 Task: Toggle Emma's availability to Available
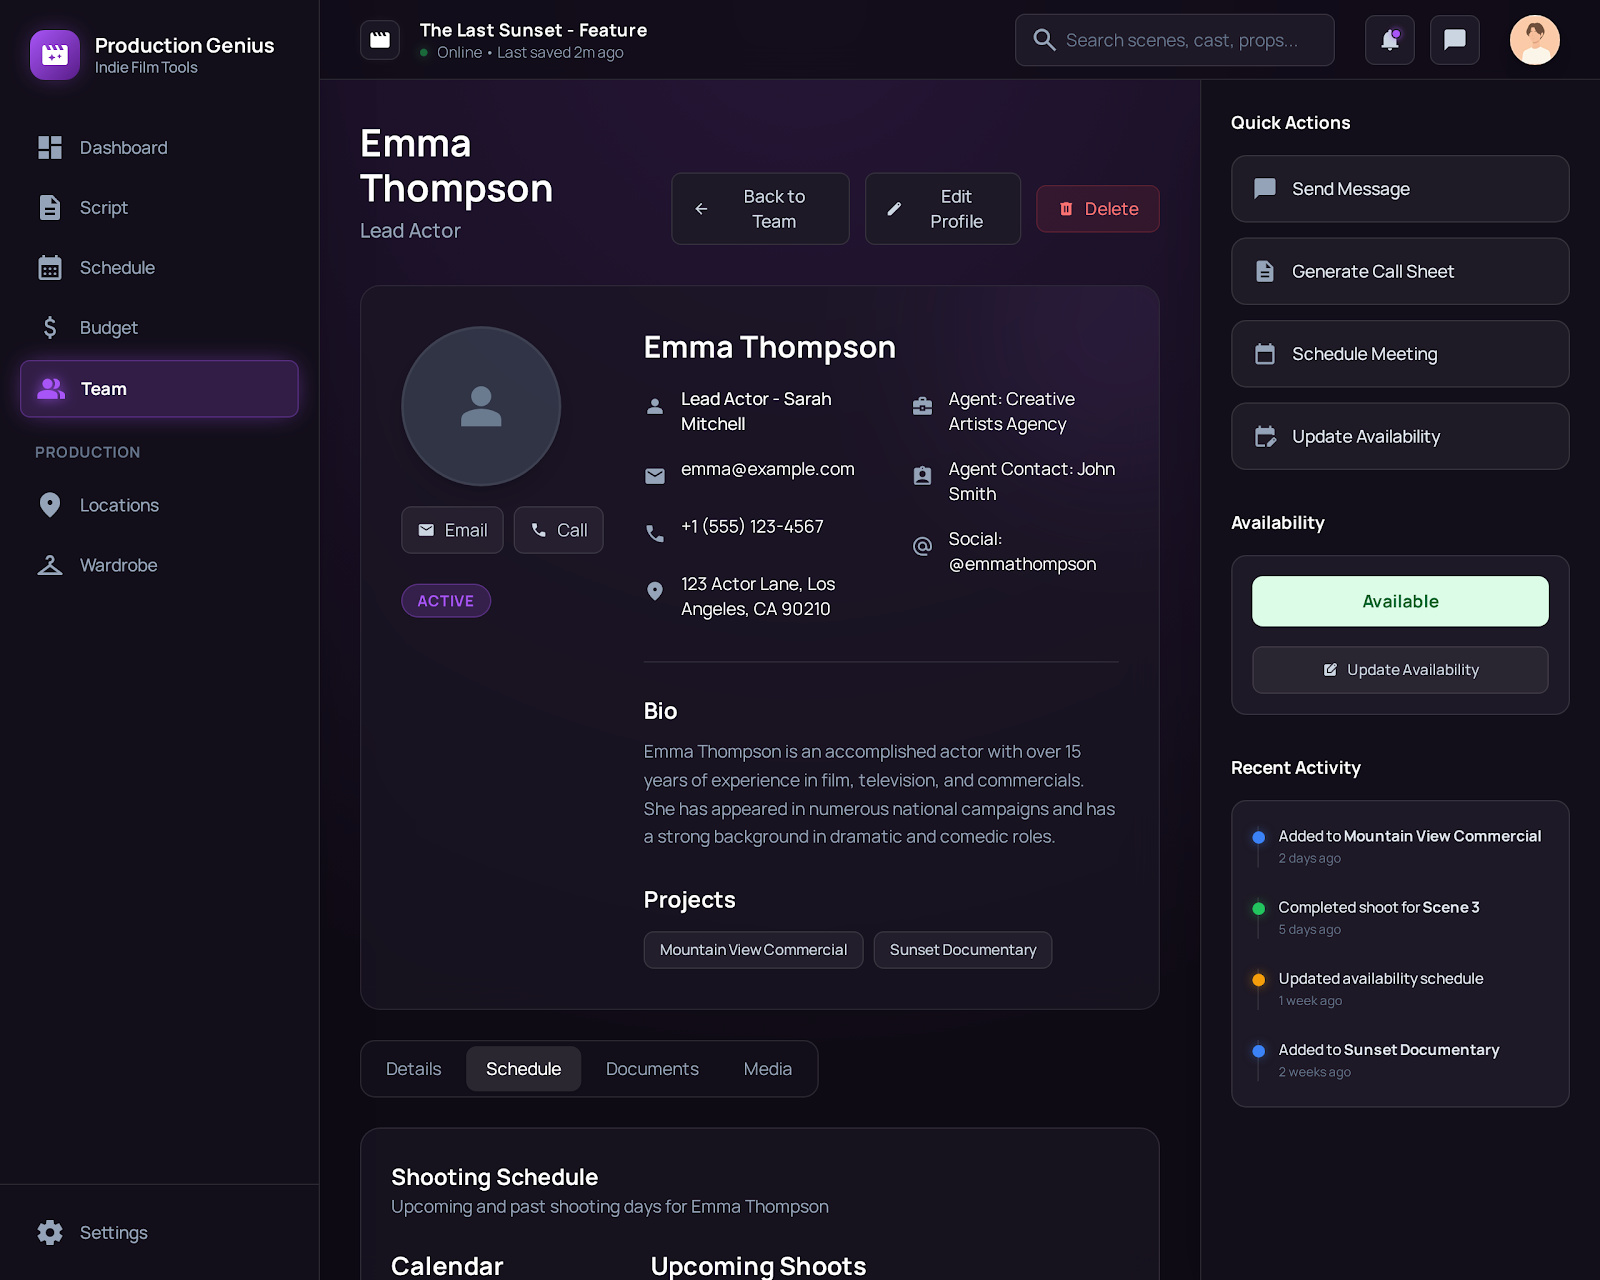(1399, 601)
